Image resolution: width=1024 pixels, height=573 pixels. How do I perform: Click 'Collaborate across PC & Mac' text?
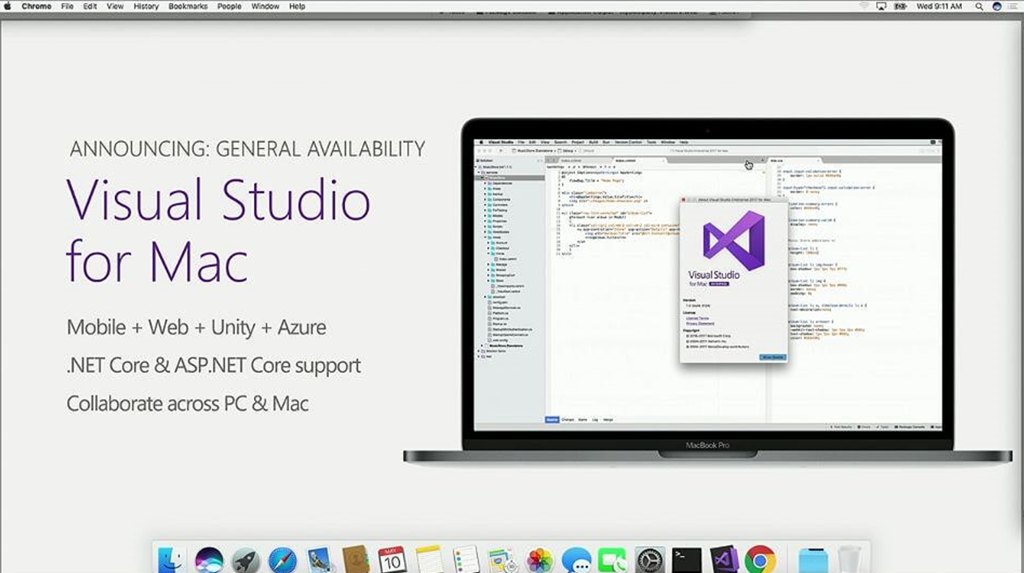pyautogui.click(x=187, y=403)
